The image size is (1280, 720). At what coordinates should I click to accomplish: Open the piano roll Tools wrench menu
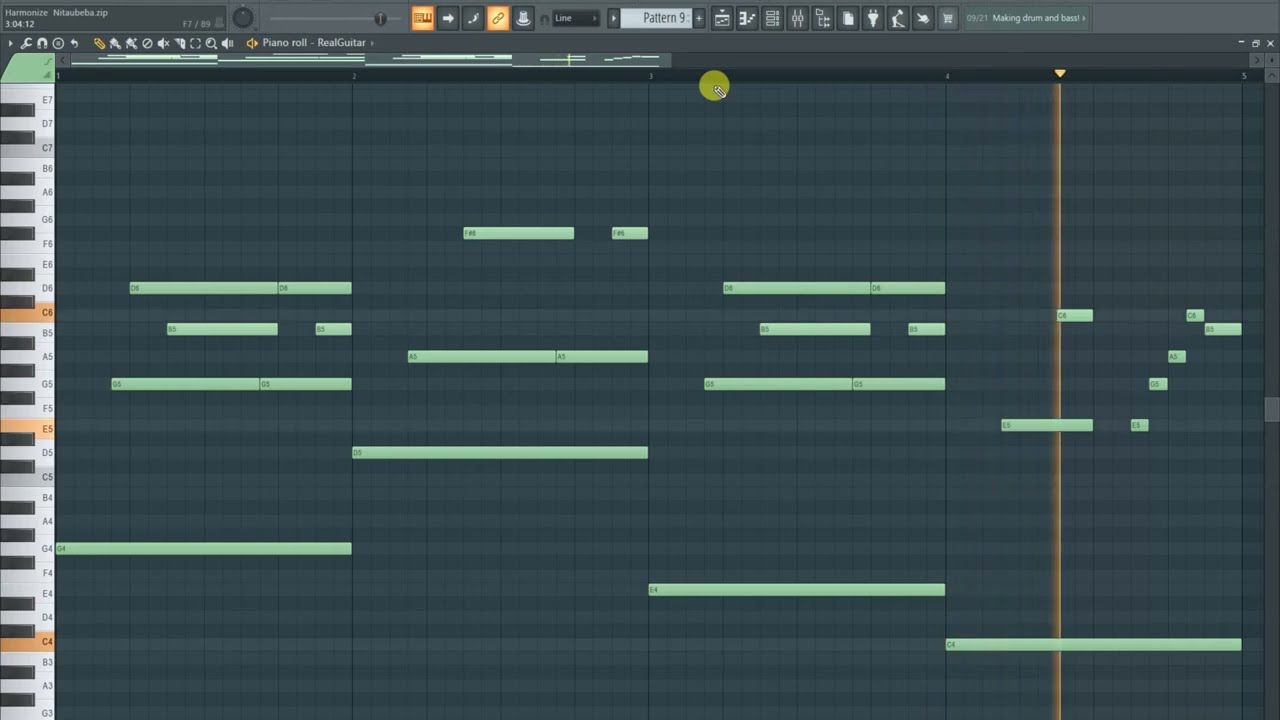tap(26, 43)
